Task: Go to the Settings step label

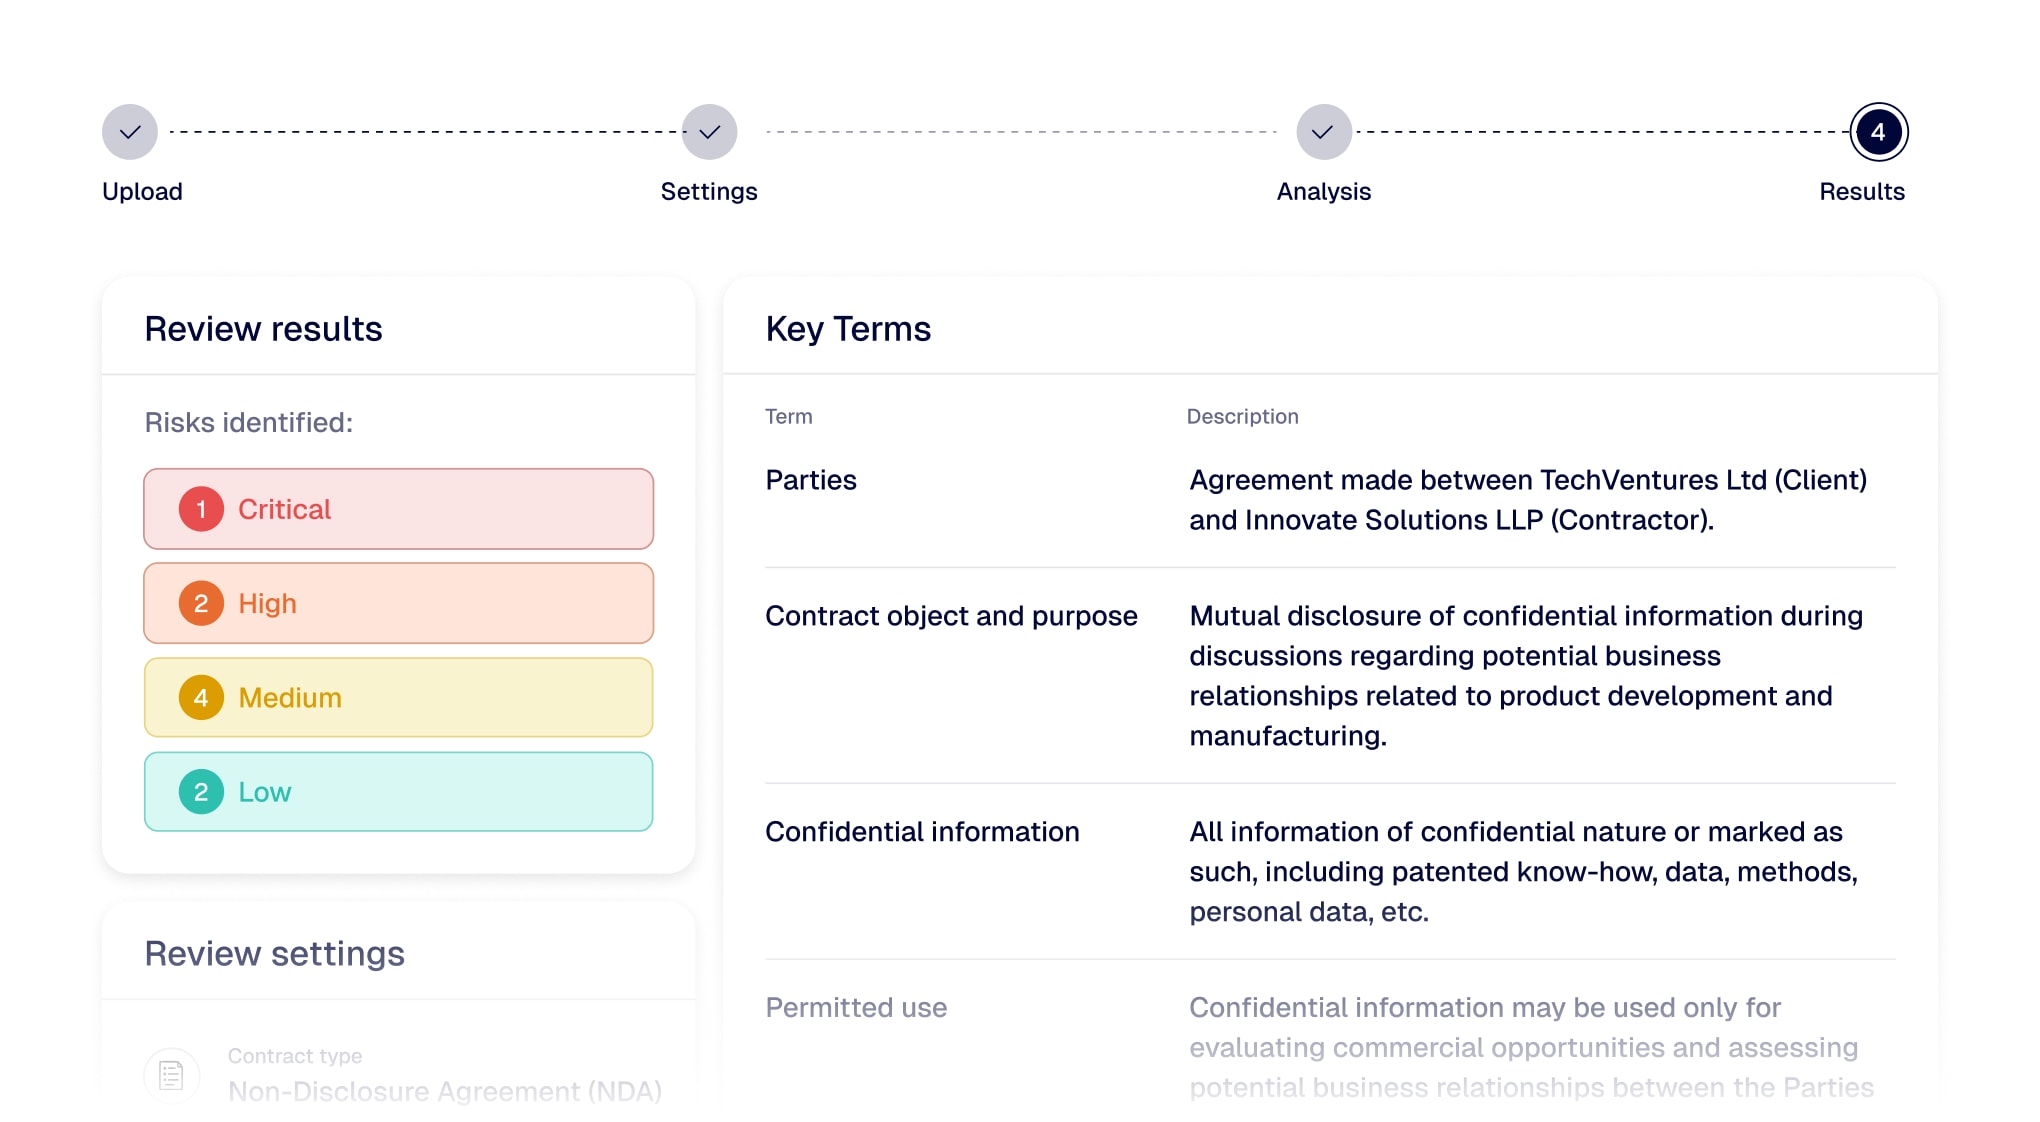Action: (x=709, y=191)
